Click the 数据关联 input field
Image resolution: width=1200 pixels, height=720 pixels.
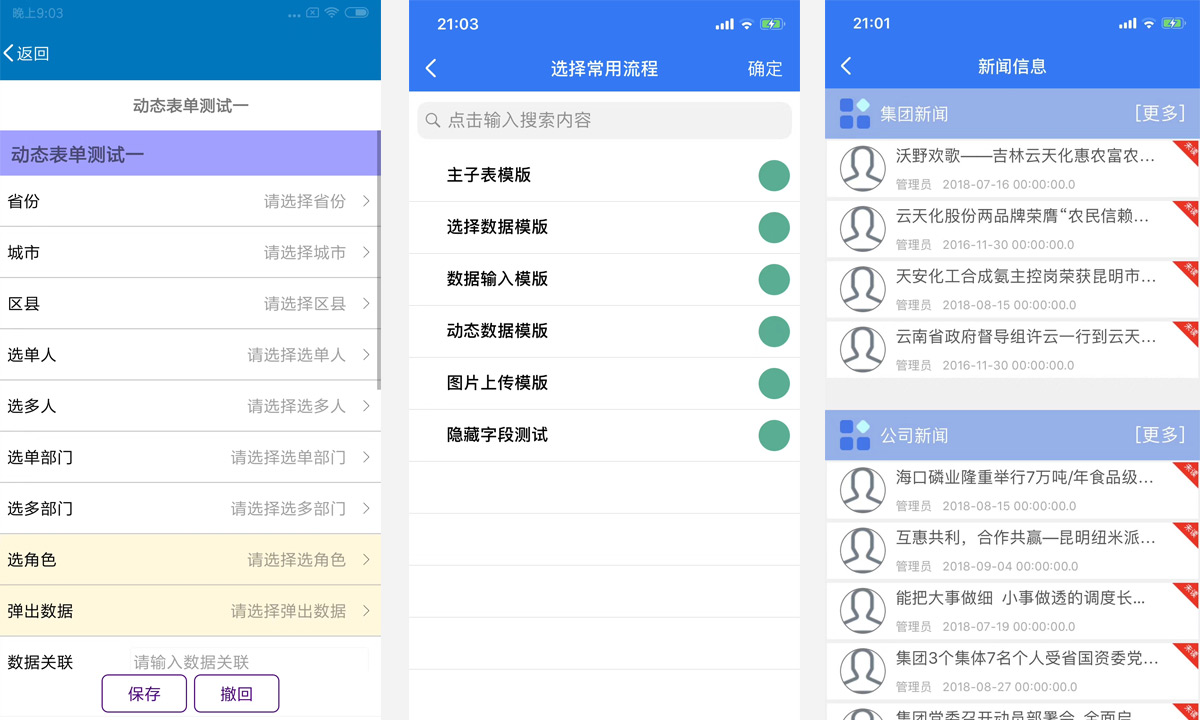248,662
